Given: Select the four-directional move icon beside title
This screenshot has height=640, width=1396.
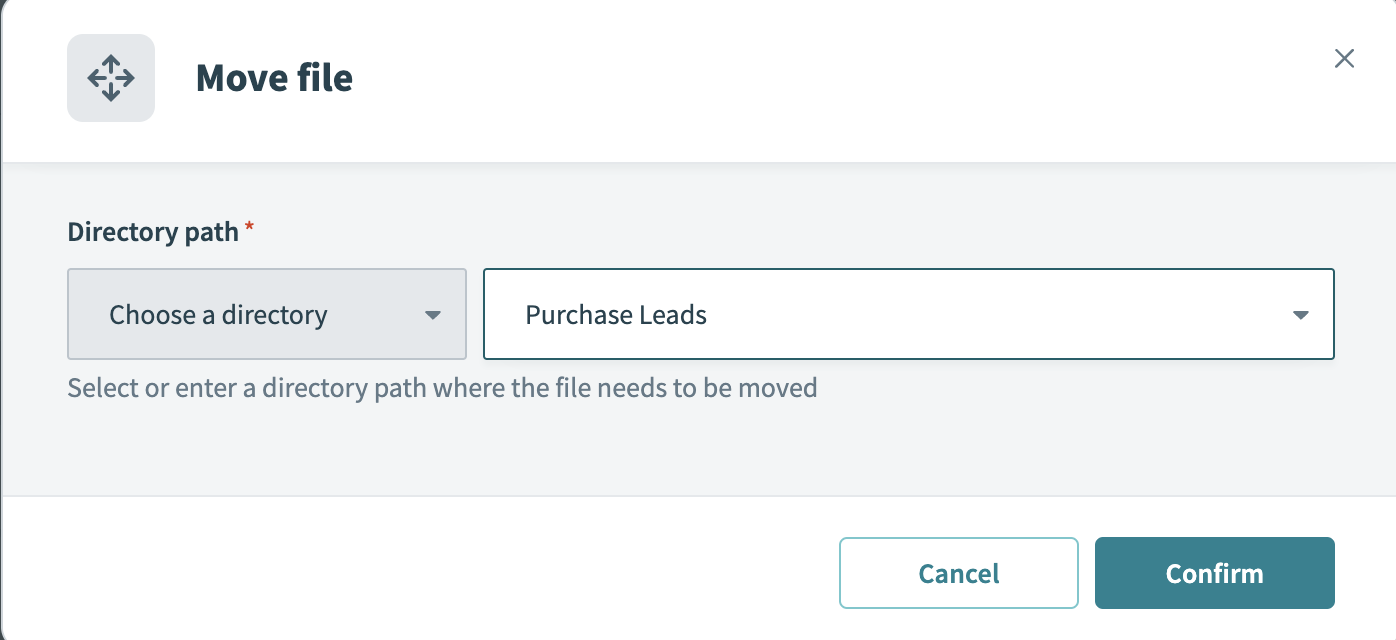Looking at the screenshot, I should click(110, 77).
